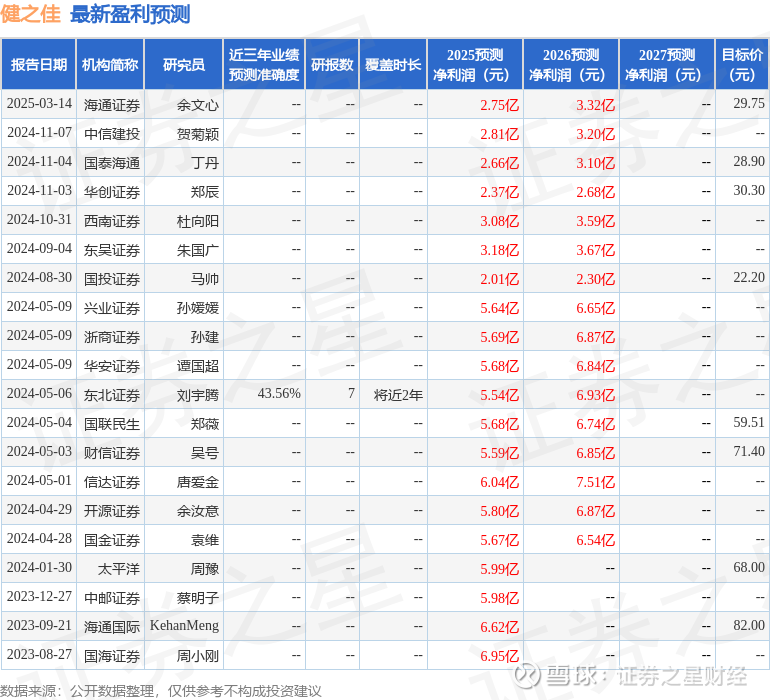
Task: Select the date 2024-10-31 cell
Action: pyautogui.click(x=39, y=220)
